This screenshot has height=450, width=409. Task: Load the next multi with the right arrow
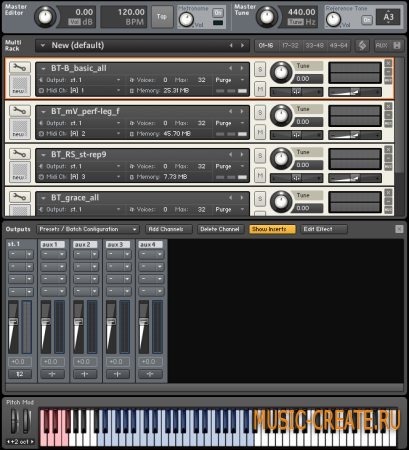[242, 45]
